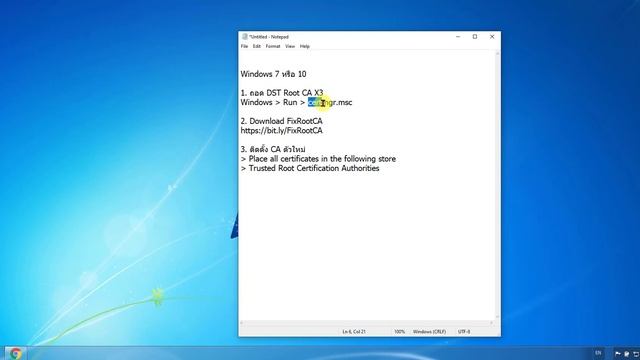640x360 pixels.
Task: Click the vertical scrollbar down arrow
Action: coord(498,317)
